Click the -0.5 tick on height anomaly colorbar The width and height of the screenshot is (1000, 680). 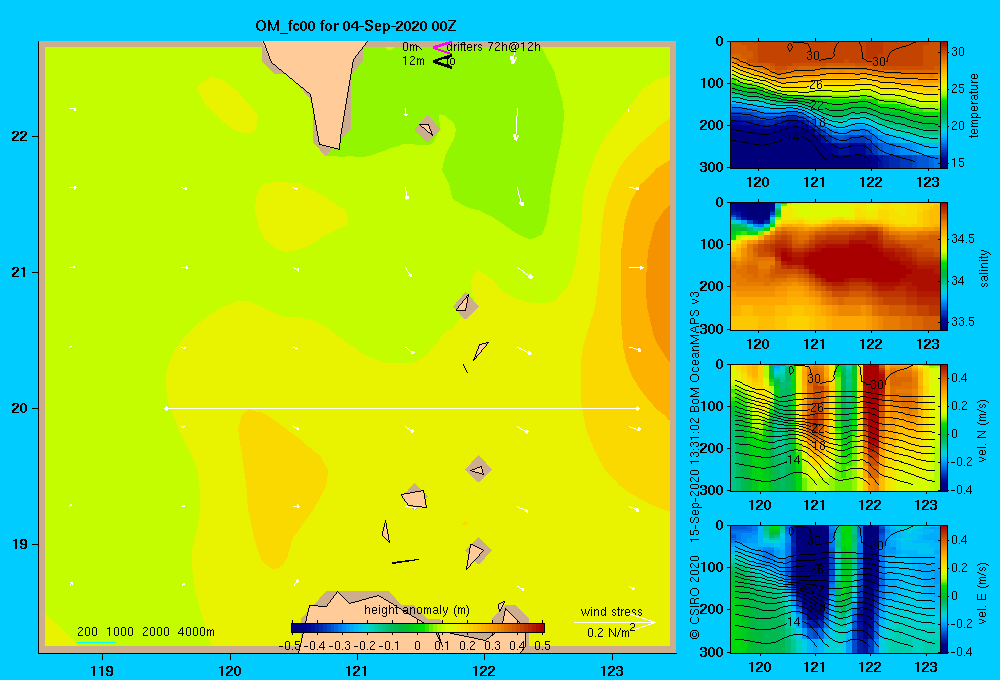290,646
